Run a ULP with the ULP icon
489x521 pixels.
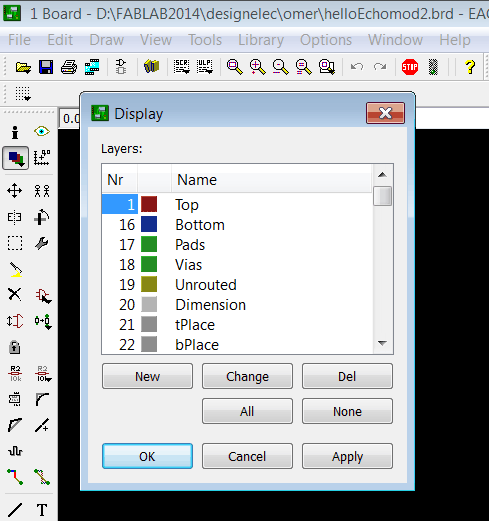click(x=205, y=67)
